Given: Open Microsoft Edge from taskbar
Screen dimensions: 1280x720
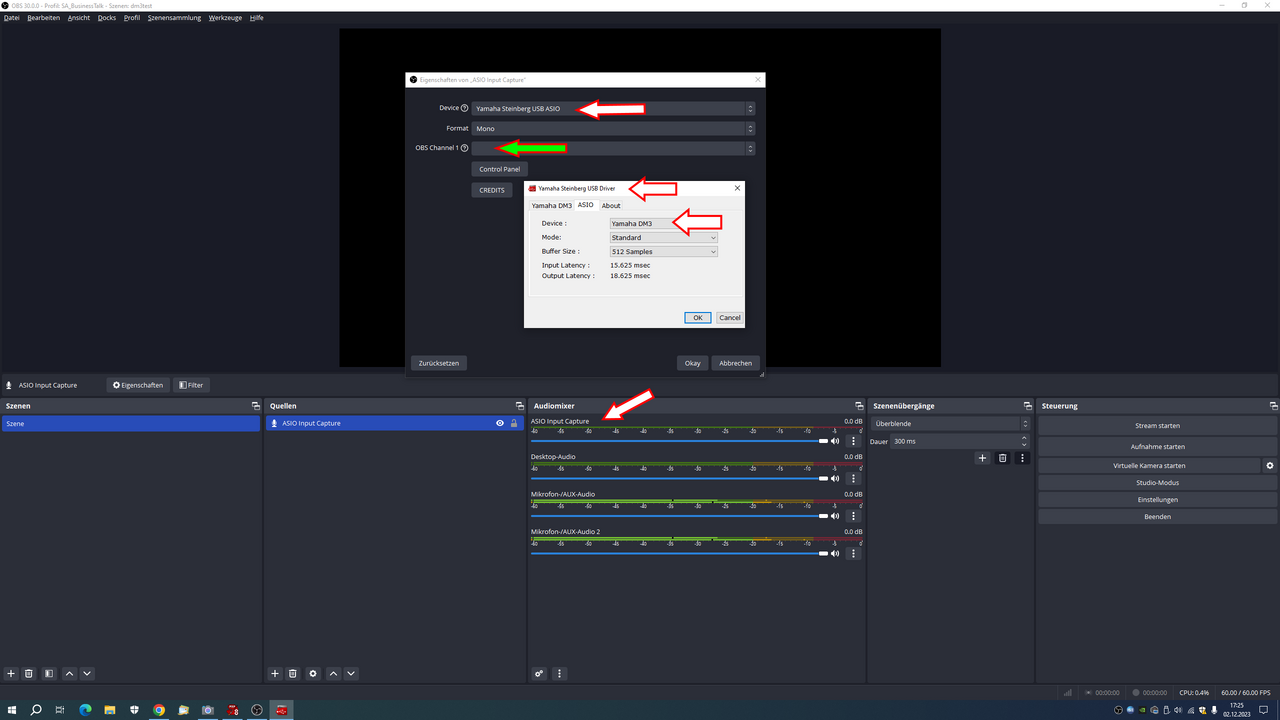Looking at the screenshot, I should pyautogui.click(x=86, y=710).
